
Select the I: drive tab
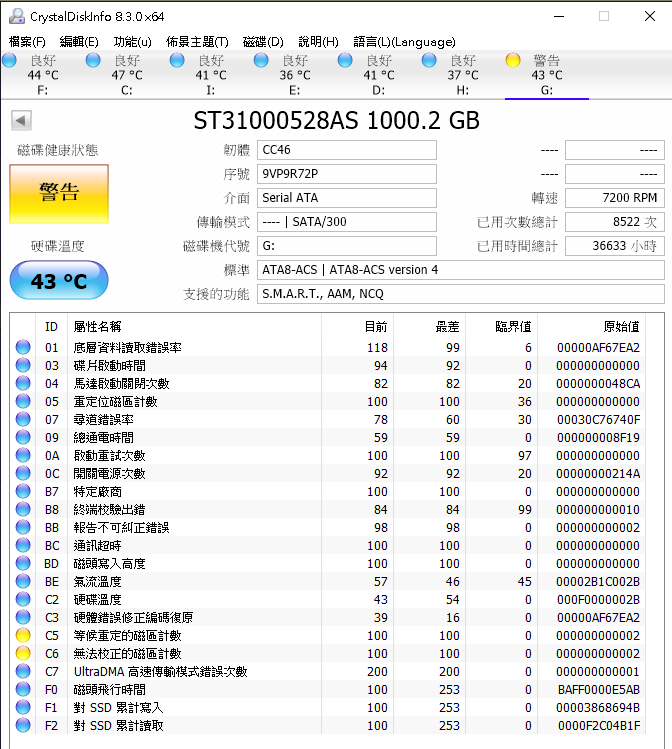211,75
